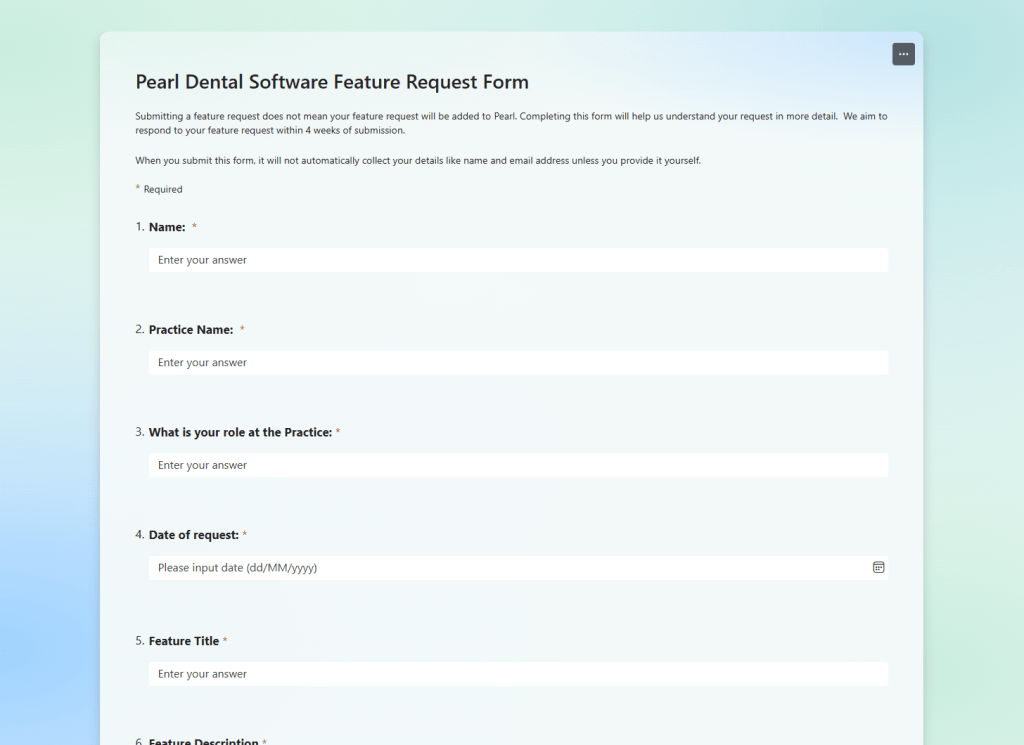Image resolution: width=1024 pixels, height=745 pixels.
Task: Open the more options ellipsis menu
Action: [903, 54]
